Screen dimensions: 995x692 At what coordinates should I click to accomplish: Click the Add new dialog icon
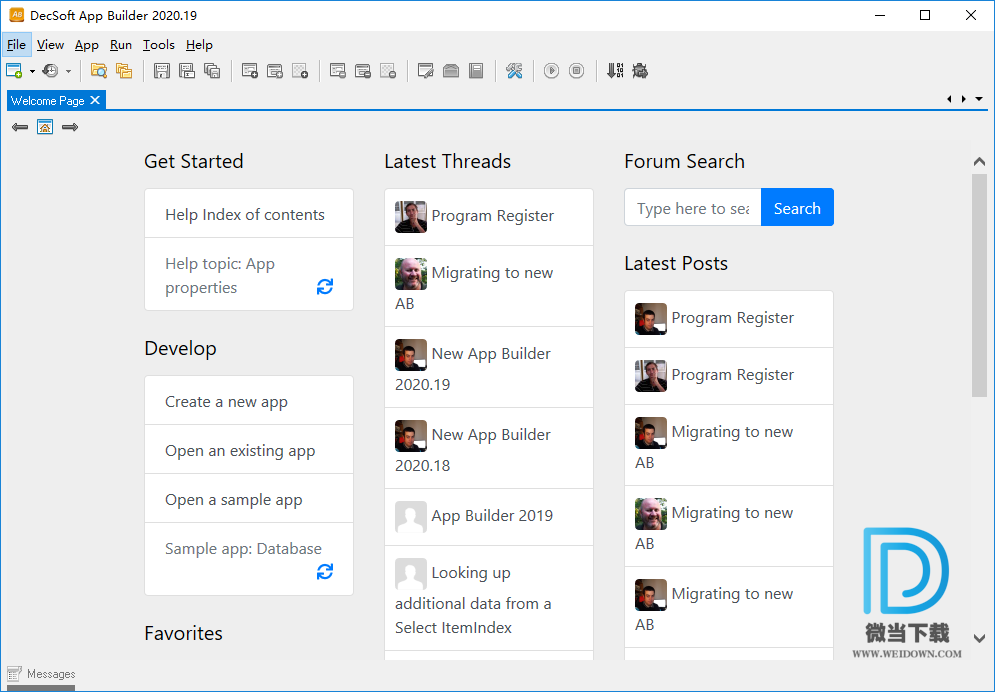275,70
